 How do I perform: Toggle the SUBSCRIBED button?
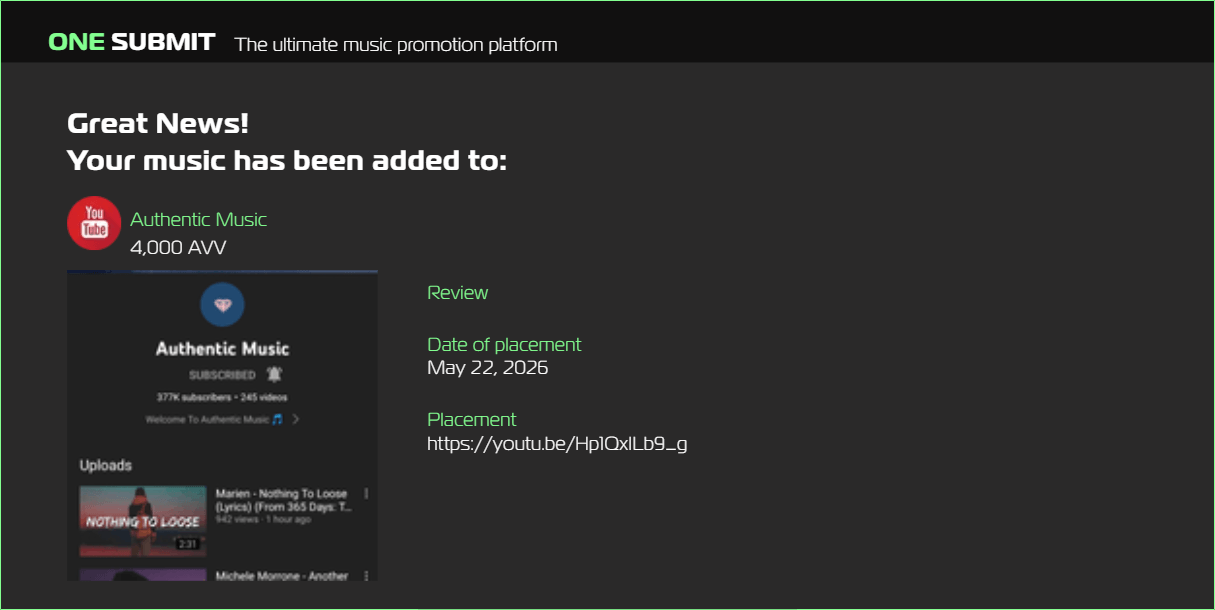point(222,375)
